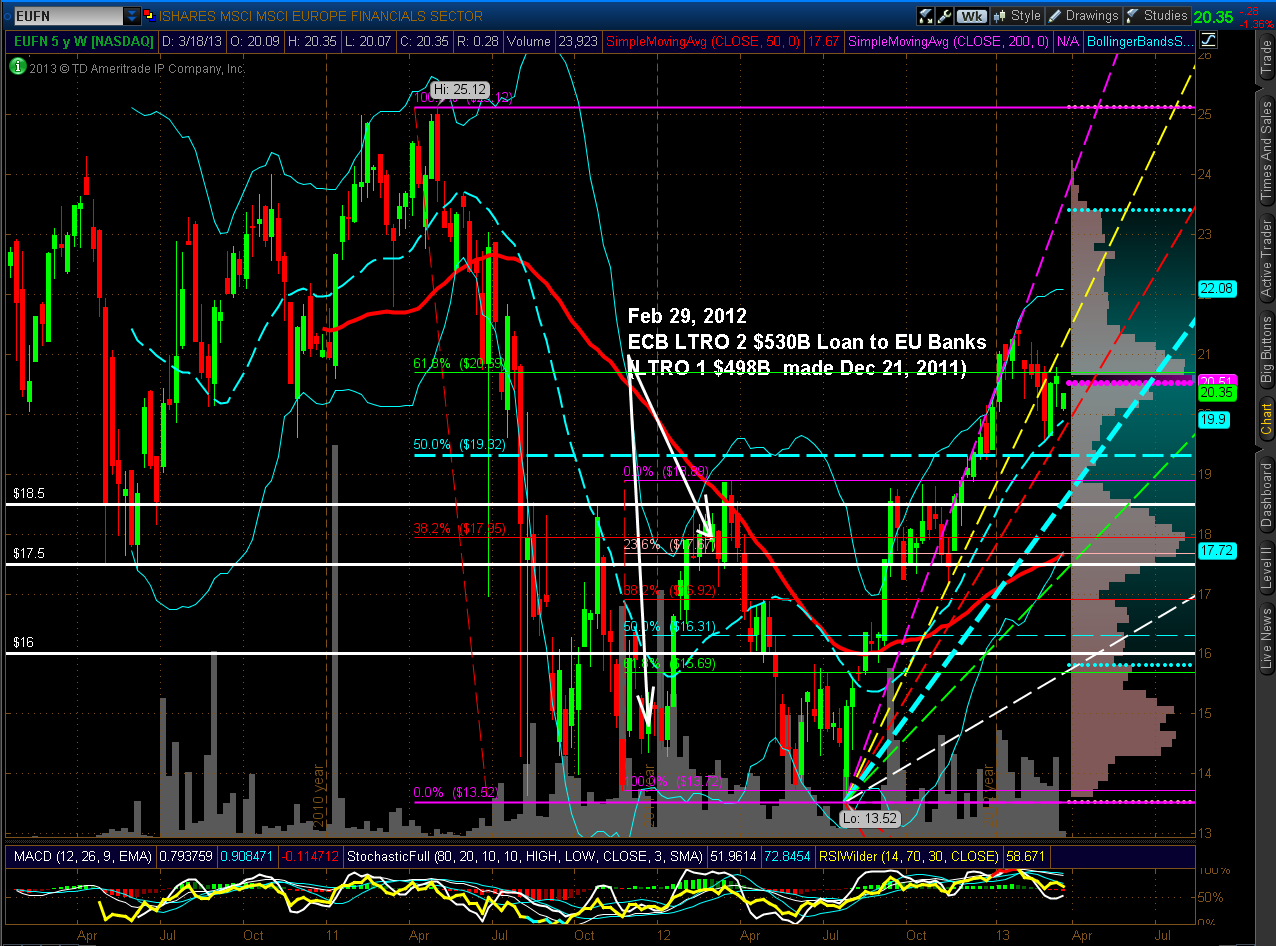
Task: Click the BollingerBands study label
Action: pyautogui.click(x=1141, y=42)
